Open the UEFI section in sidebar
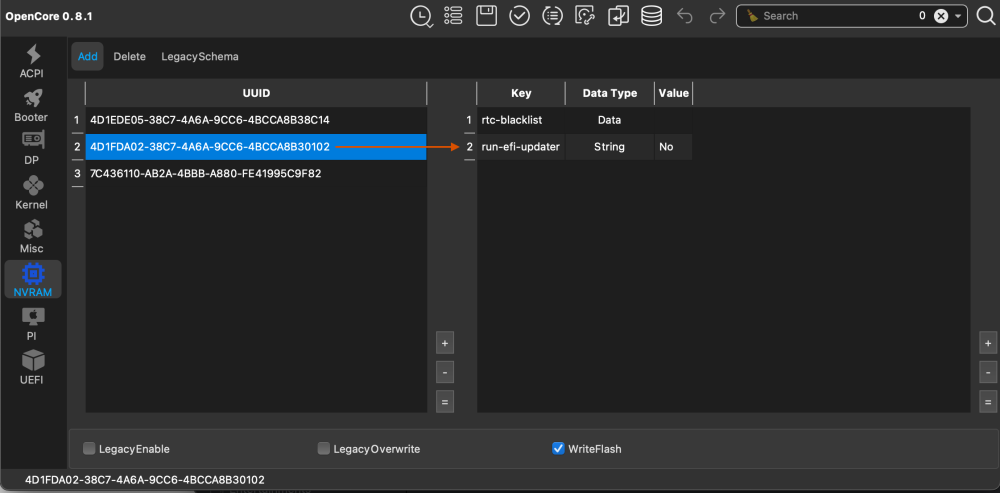The width and height of the screenshot is (1000, 493). 32,367
